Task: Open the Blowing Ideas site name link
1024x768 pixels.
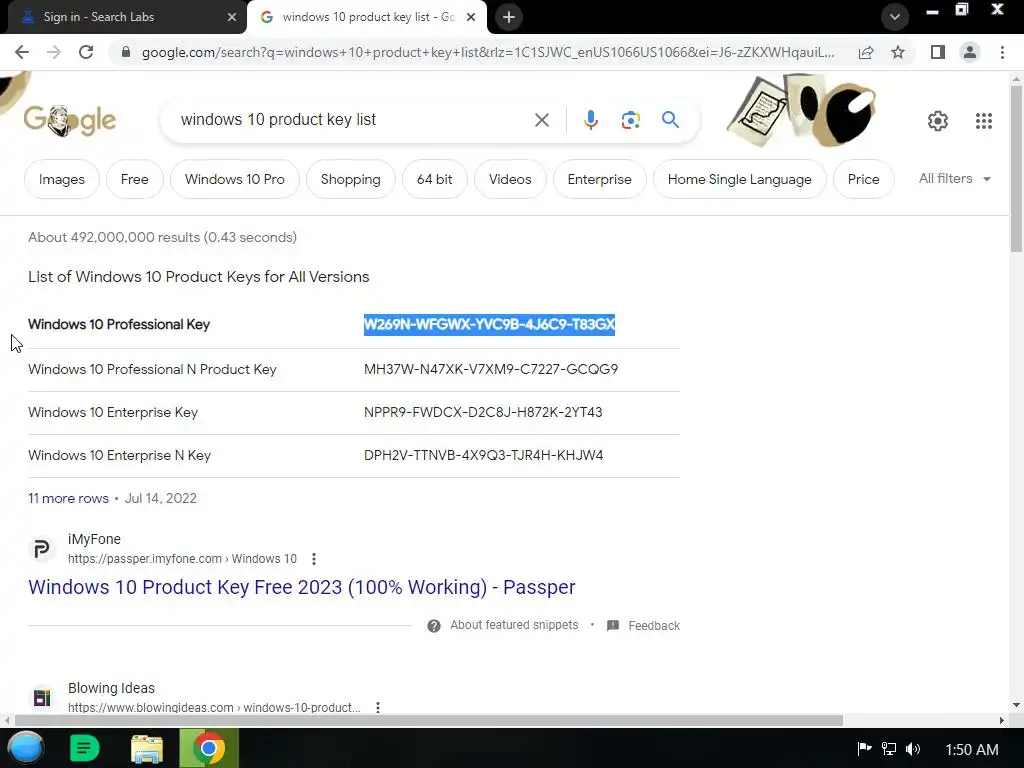Action: 112,688
